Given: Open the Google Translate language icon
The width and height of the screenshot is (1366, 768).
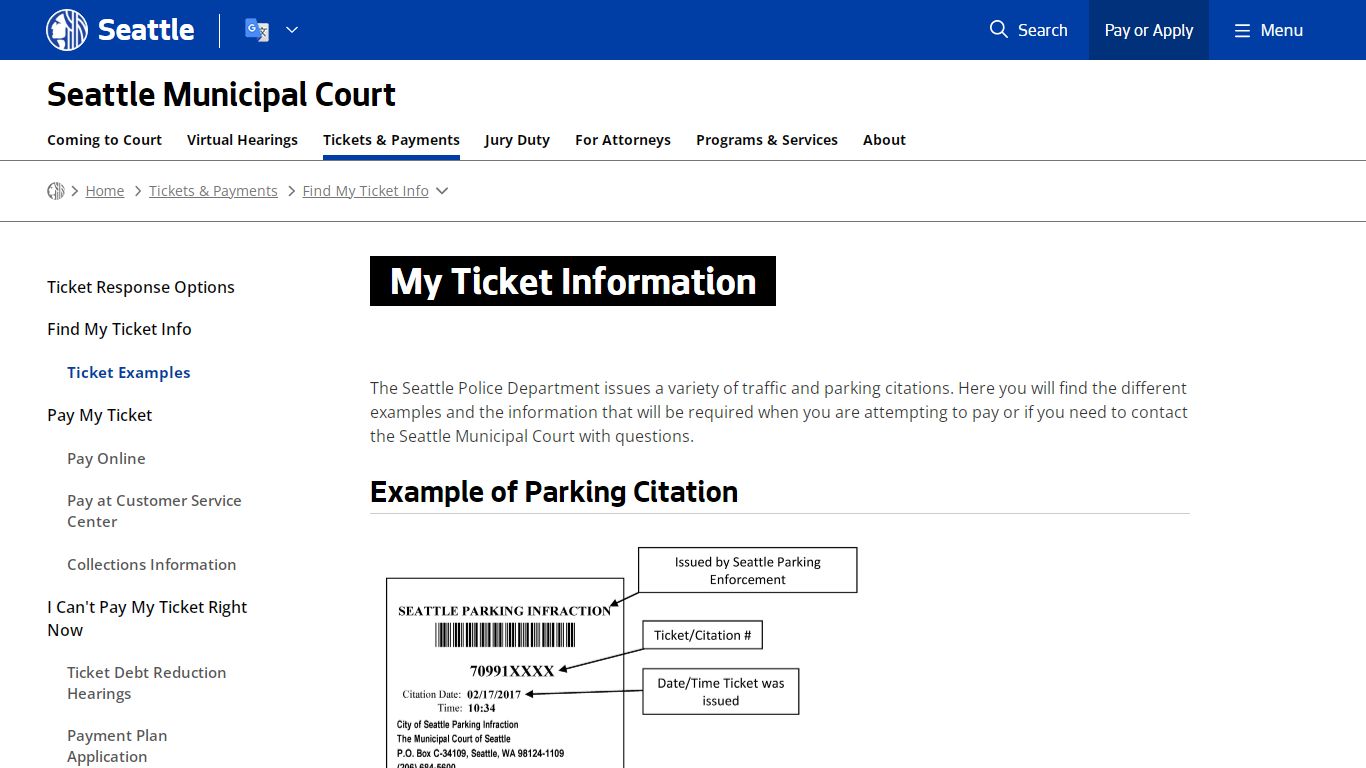Looking at the screenshot, I should pos(257,30).
